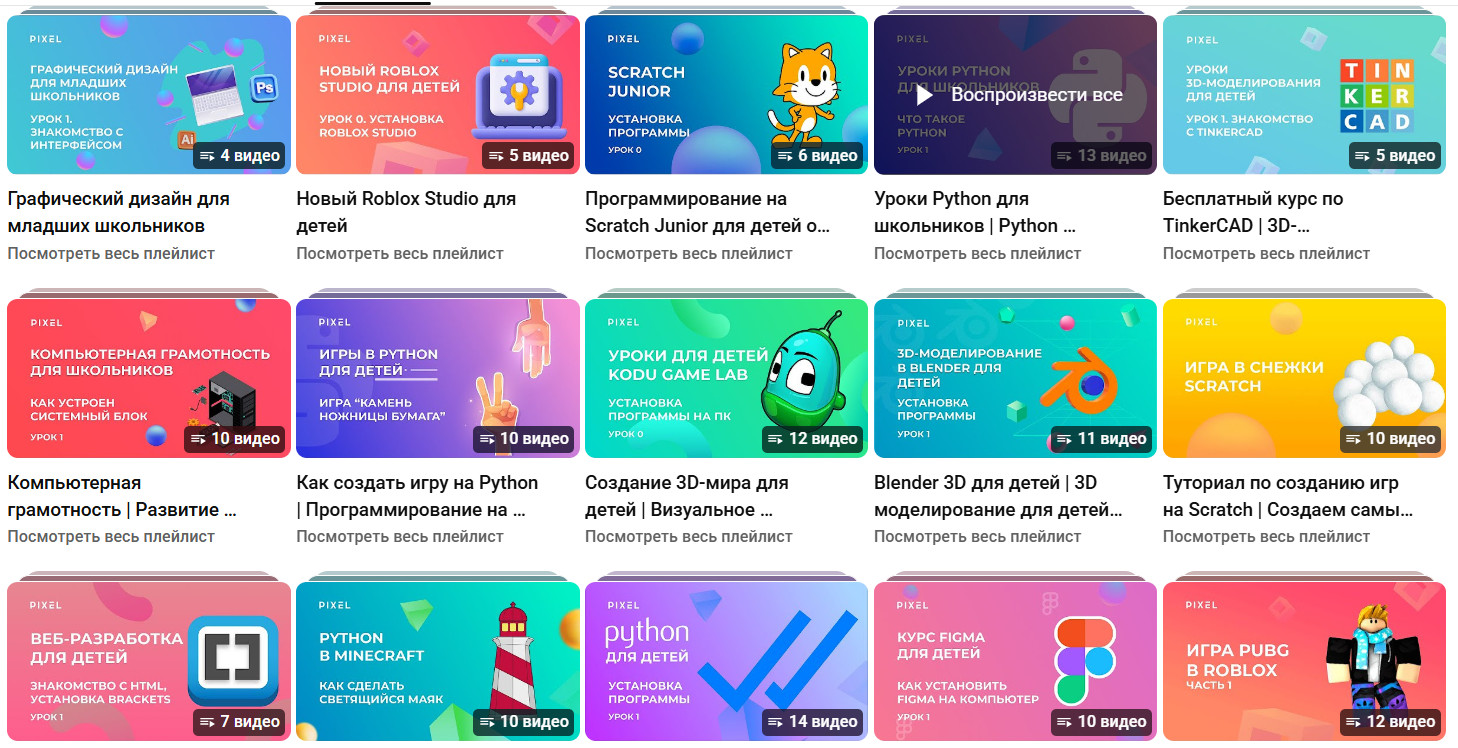Screen dimensions: 1458x748
Task: Click Посмотреть весь плейлист under Scratch Junior
Action: [x=689, y=254]
